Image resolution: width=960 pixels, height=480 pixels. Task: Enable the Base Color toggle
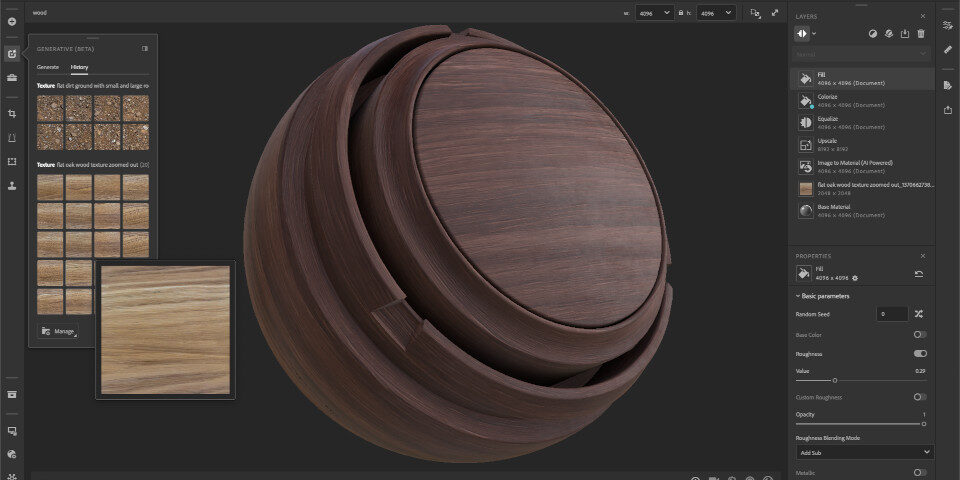click(920, 334)
